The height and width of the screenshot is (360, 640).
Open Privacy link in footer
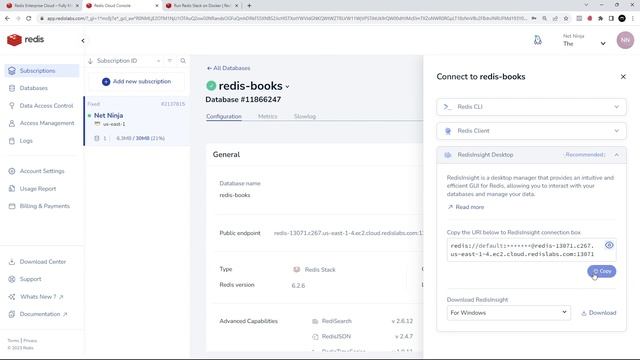click(30, 340)
